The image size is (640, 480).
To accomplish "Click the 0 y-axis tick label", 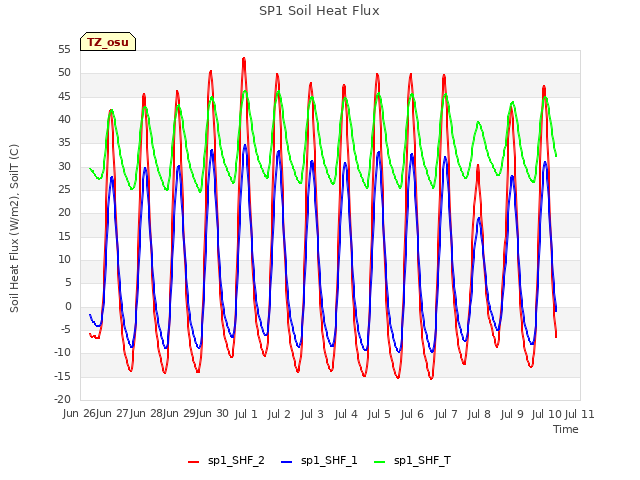I will pyautogui.click(x=68, y=307).
